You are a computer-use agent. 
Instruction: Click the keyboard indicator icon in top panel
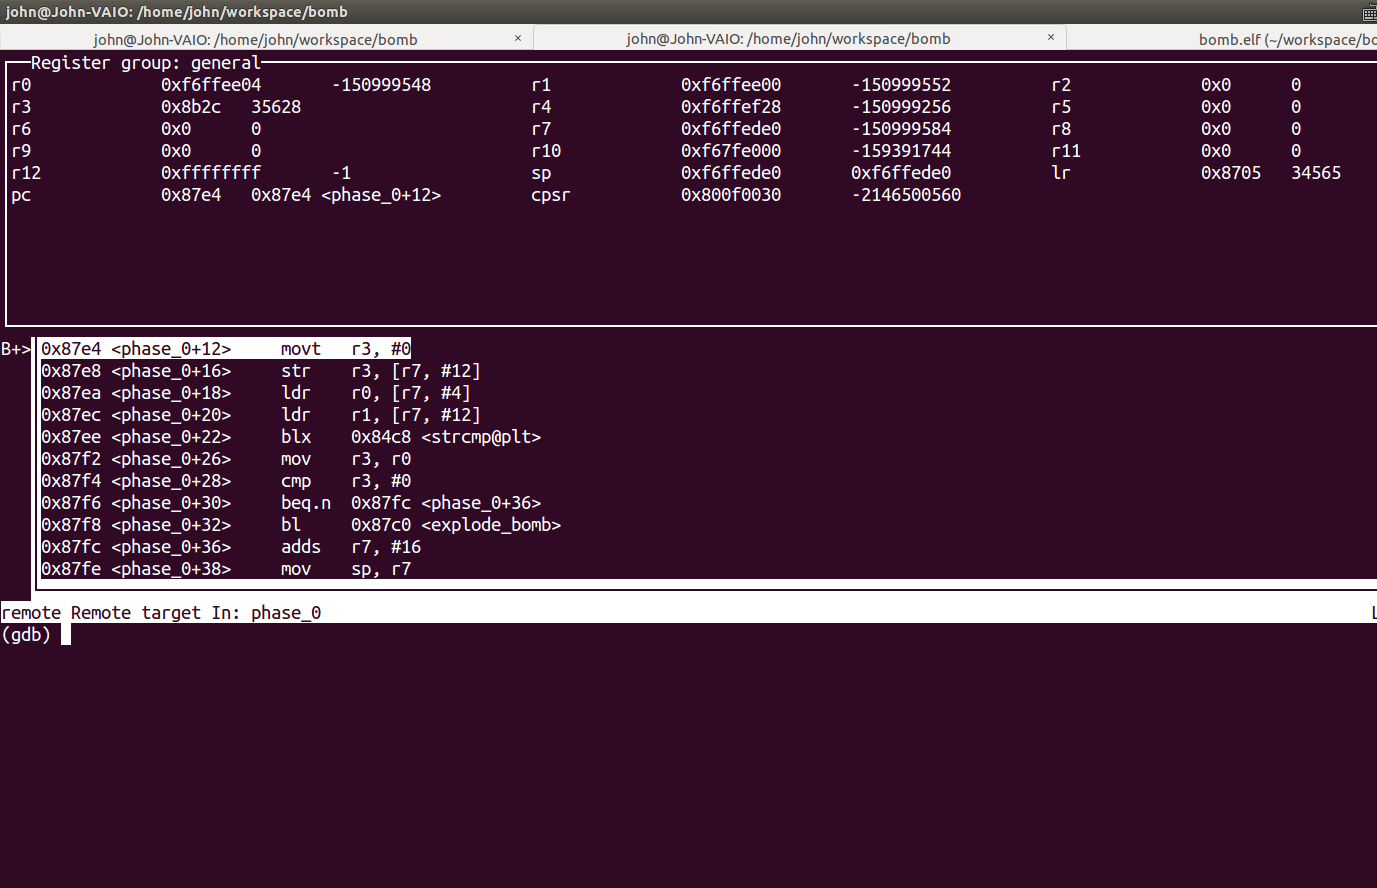pyautogui.click(x=1369, y=13)
